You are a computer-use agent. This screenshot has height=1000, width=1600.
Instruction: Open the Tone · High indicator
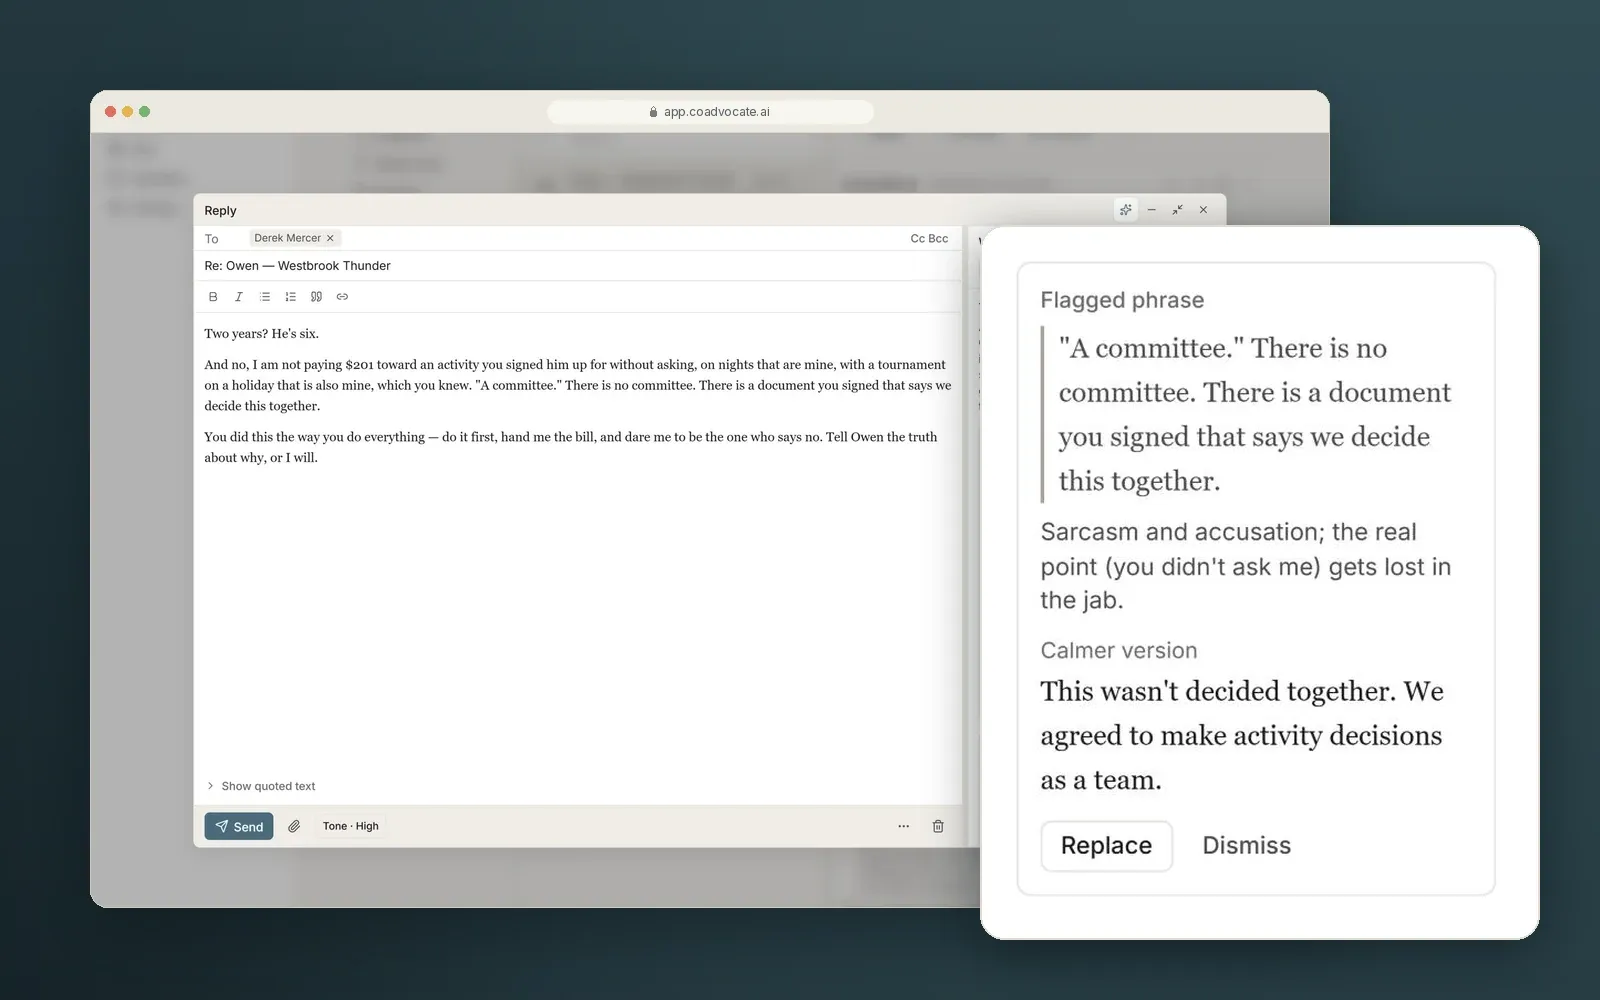point(351,826)
